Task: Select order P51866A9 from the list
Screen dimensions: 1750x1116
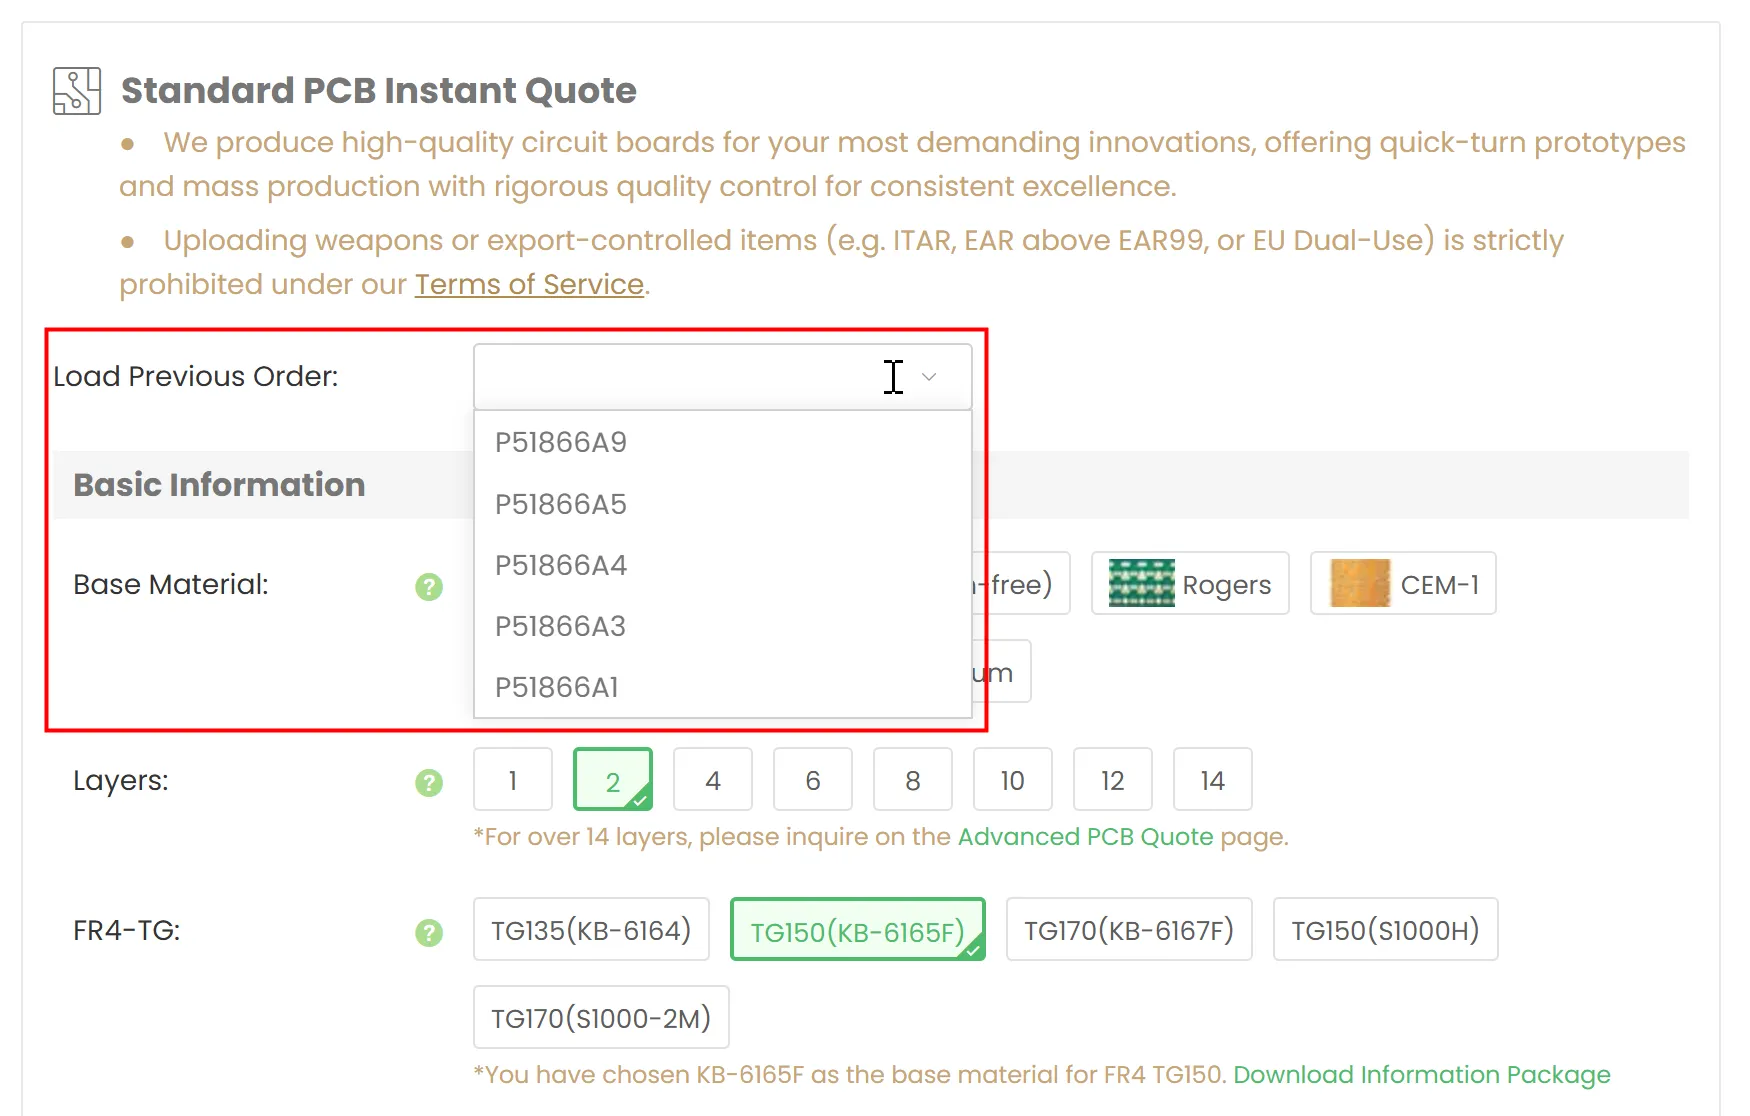Action: pyautogui.click(x=561, y=442)
